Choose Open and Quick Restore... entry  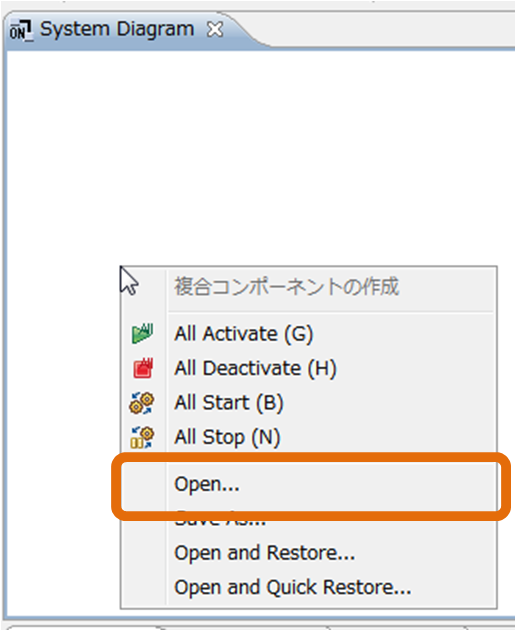click(x=309, y=588)
